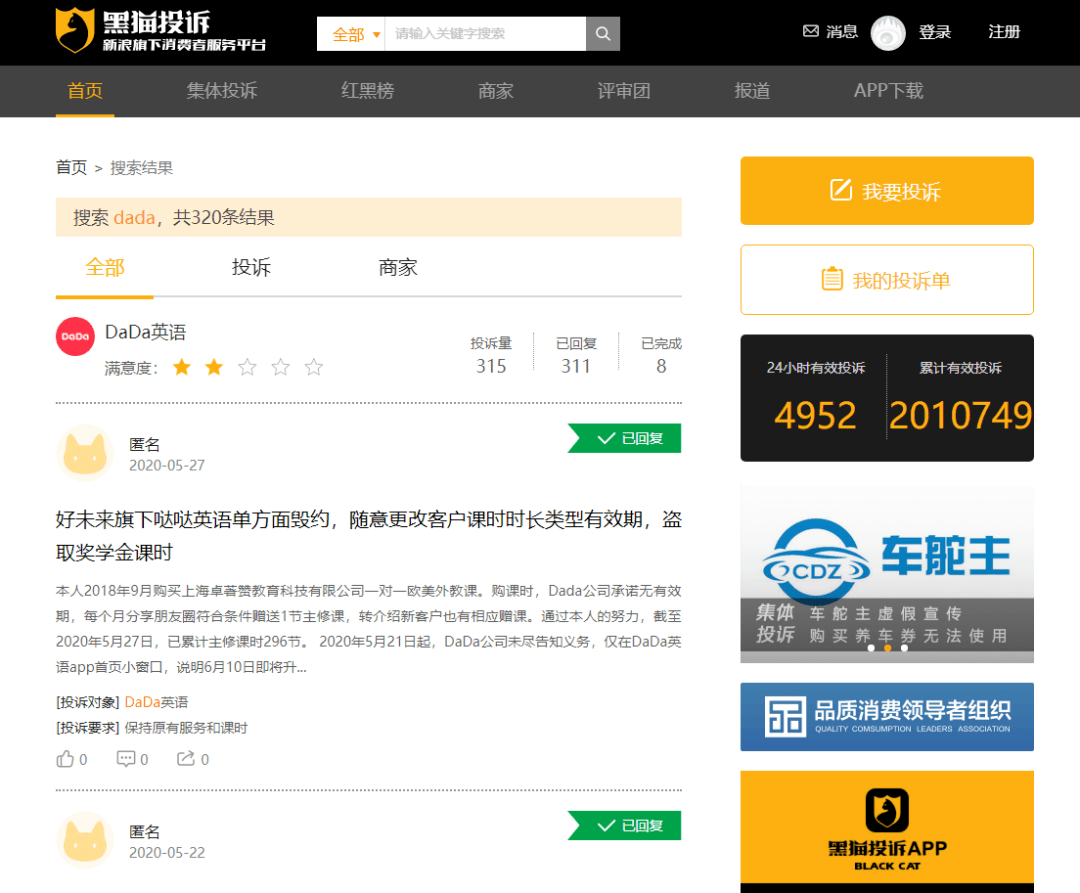Click 消息 link in header

click(842, 32)
